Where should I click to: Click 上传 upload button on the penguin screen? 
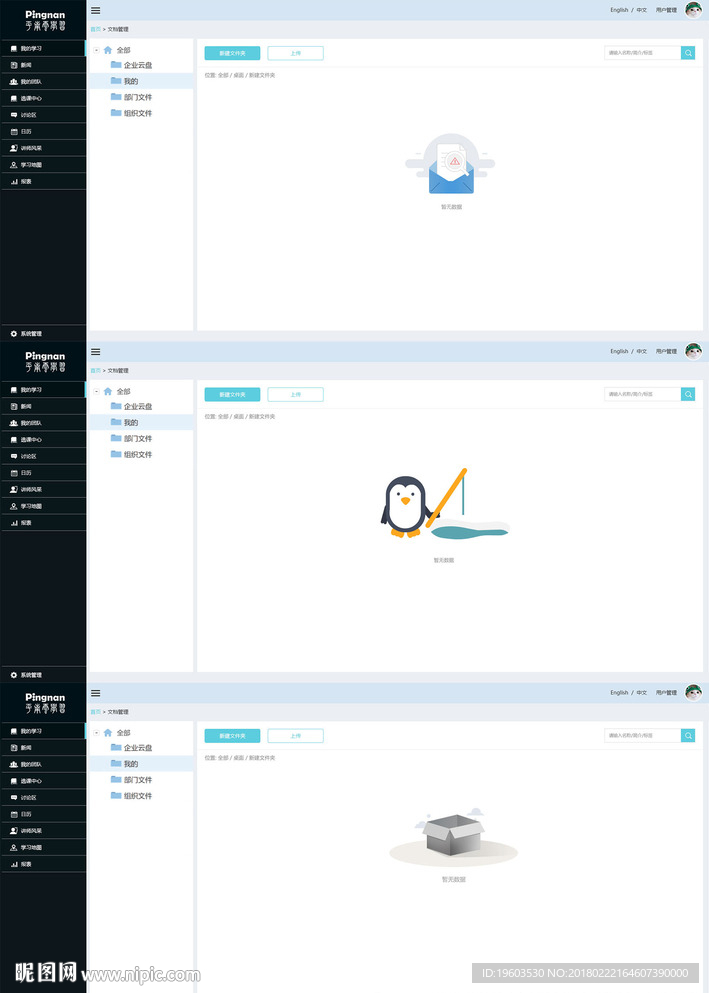point(296,395)
